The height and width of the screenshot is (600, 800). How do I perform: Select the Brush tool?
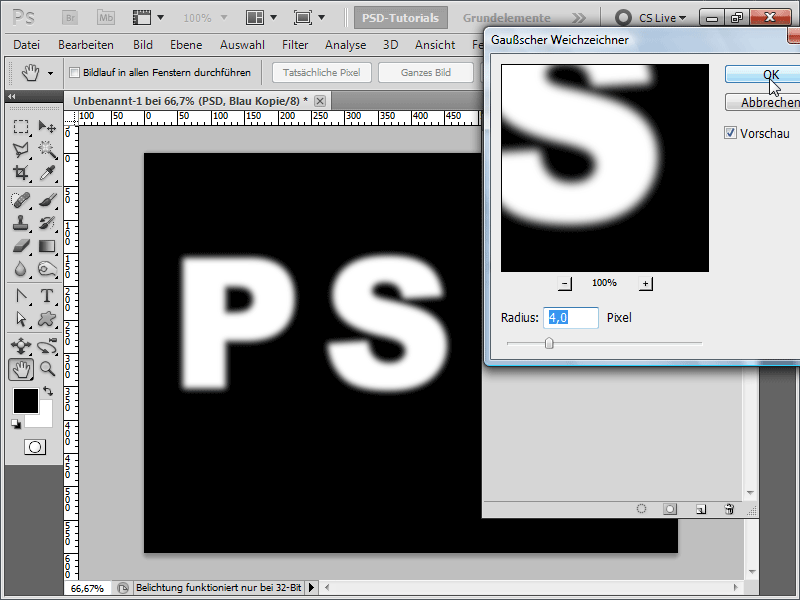(x=47, y=199)
